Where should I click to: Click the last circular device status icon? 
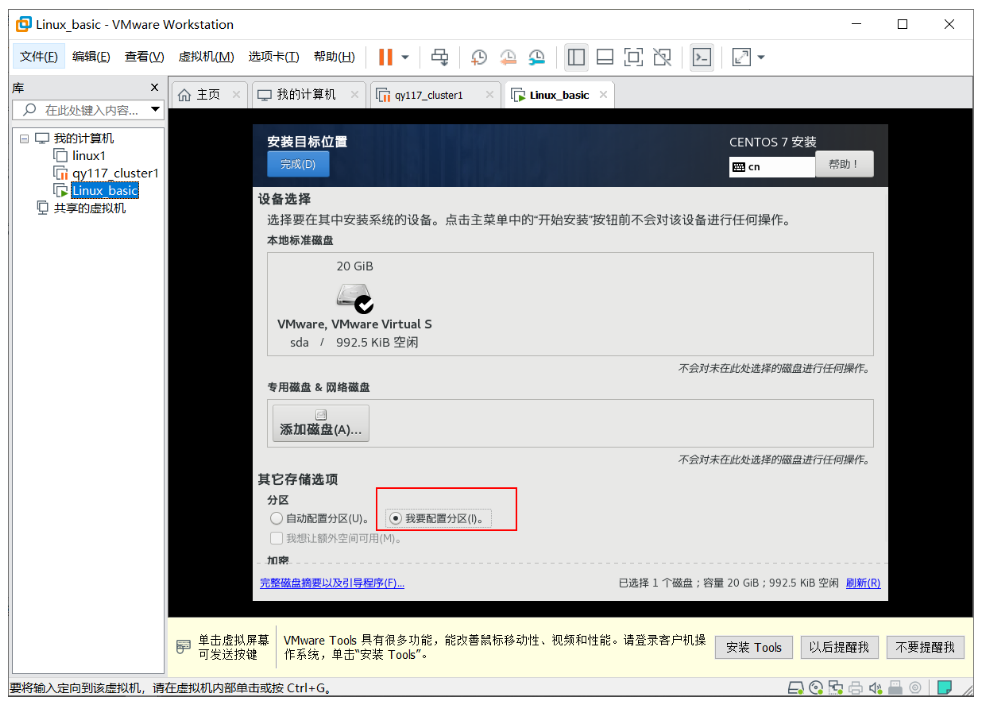point(915,688)
